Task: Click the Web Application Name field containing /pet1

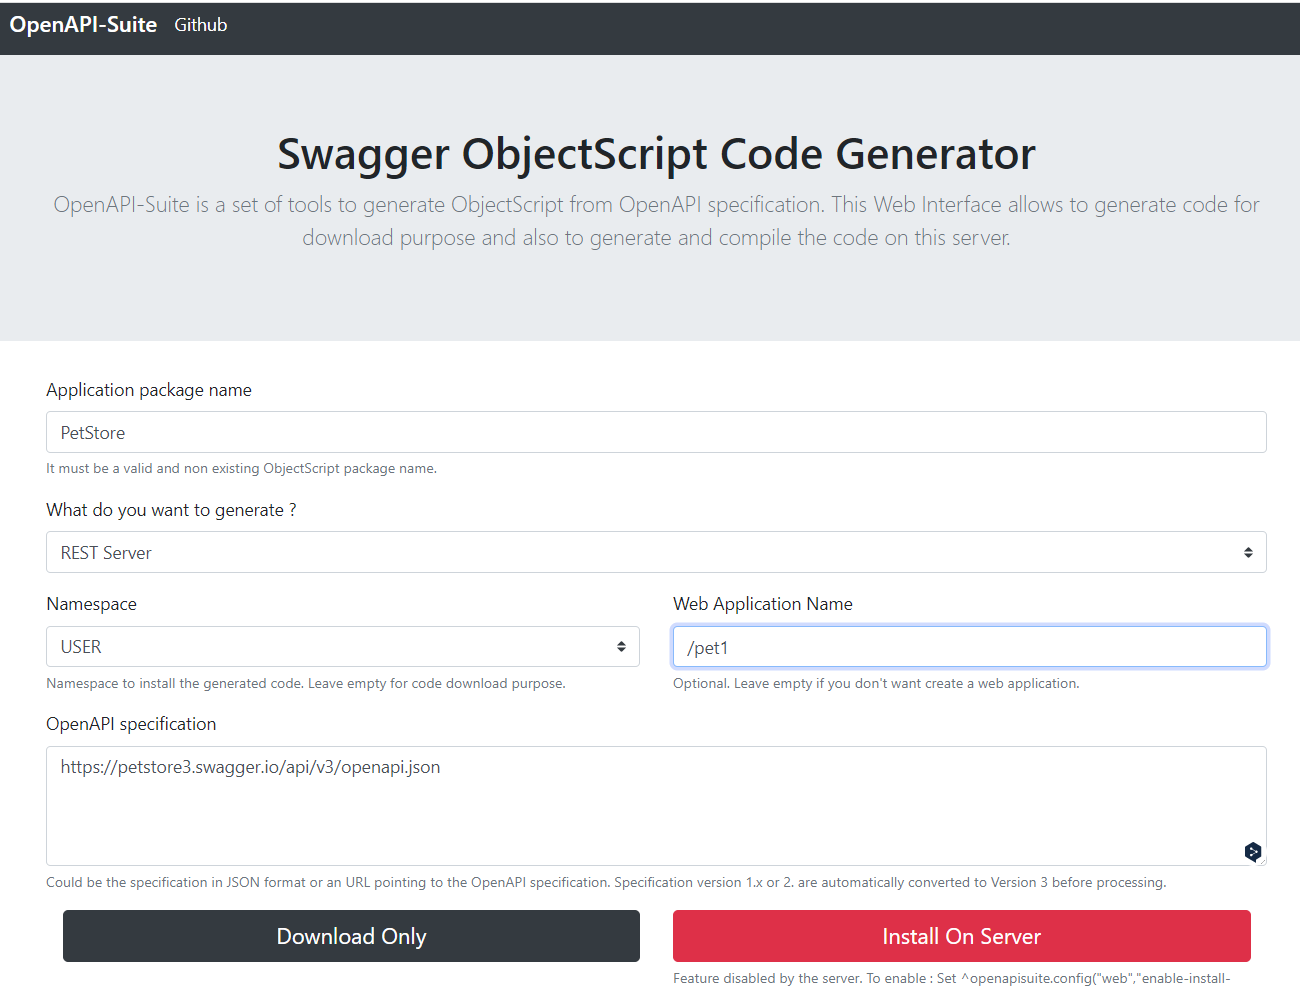Action: click(969, 647)
